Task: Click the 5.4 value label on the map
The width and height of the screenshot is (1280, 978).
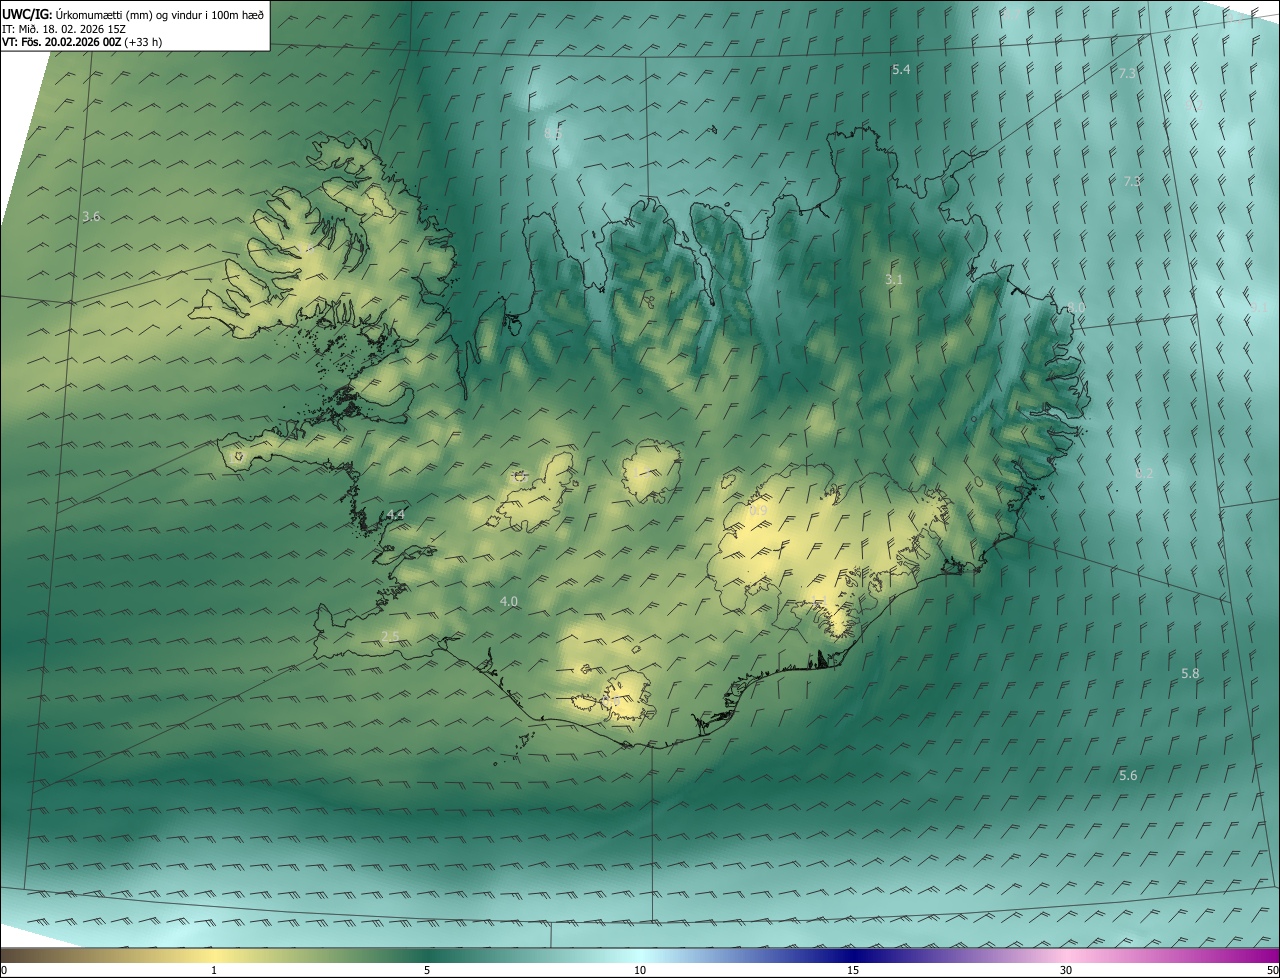Action: [x=901, y=69]
